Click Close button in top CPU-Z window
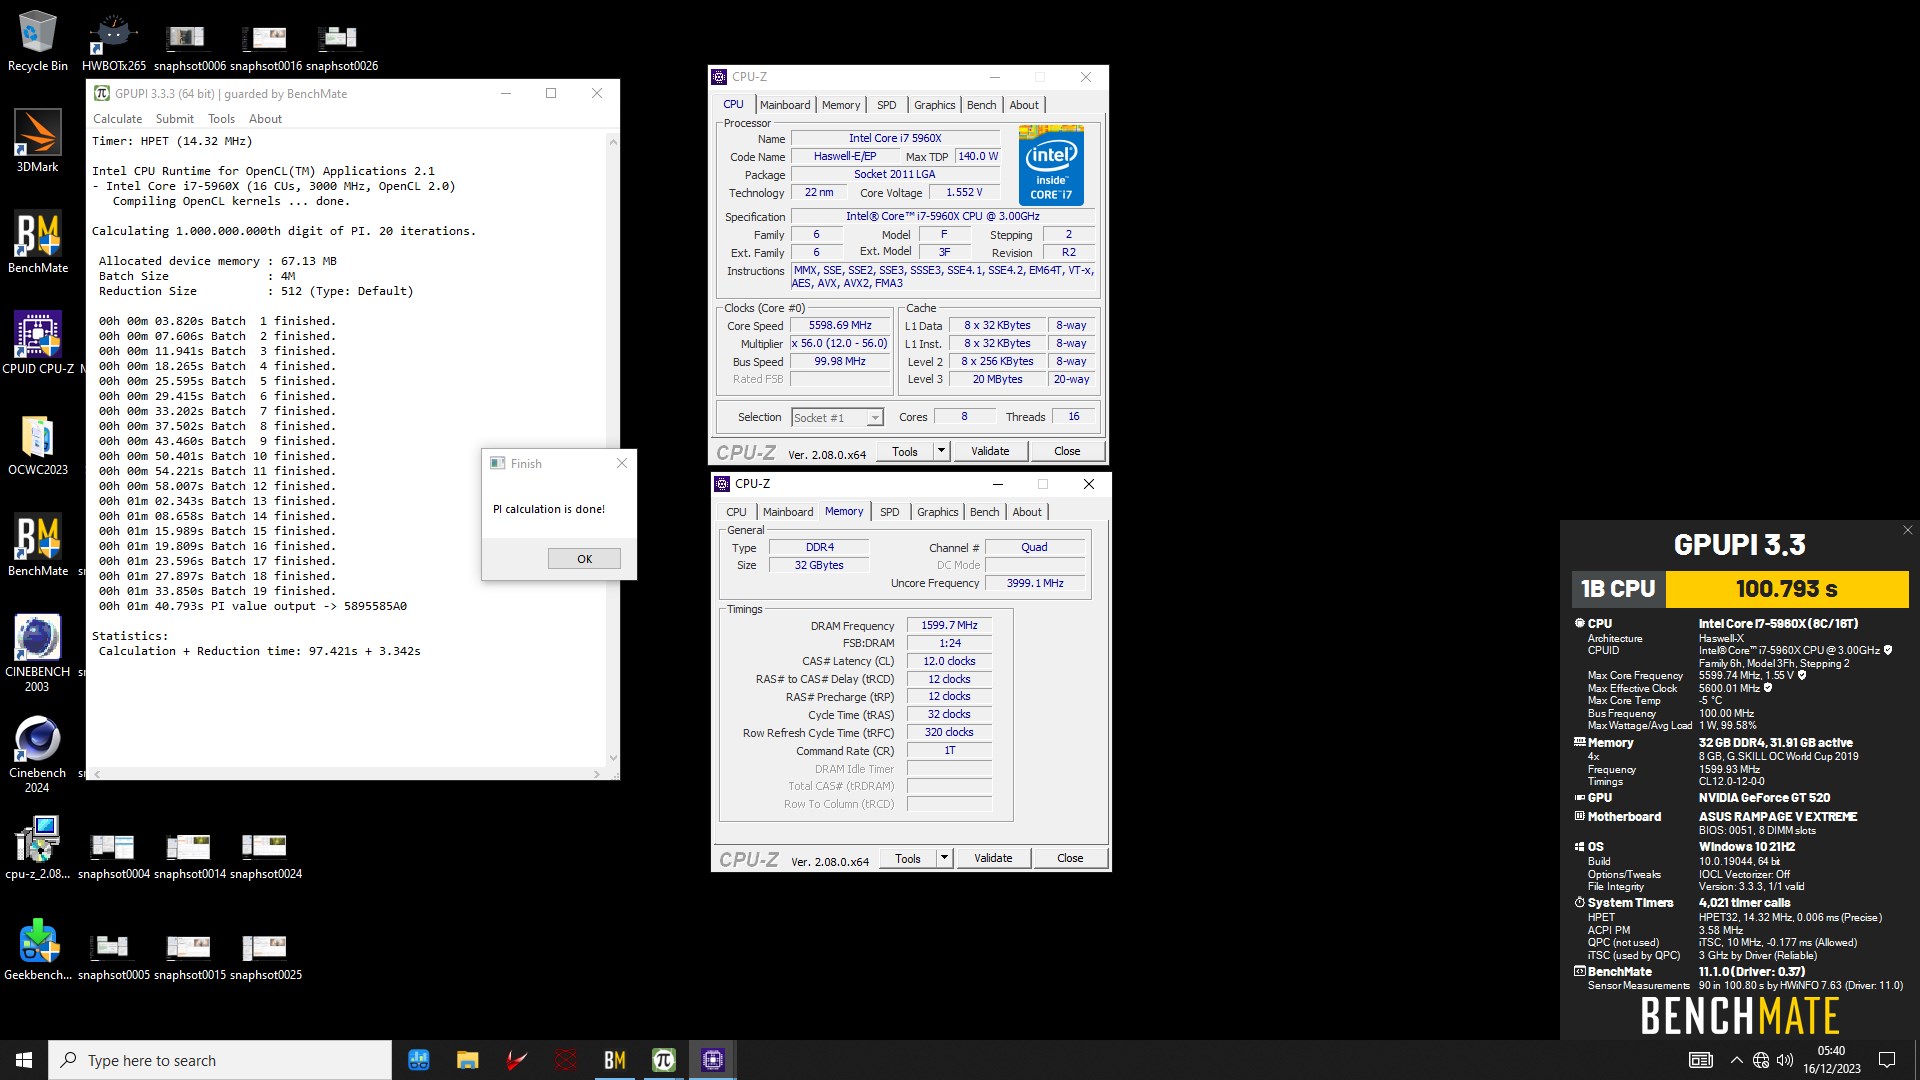1920x1080 pixels. pos(1067,451)
